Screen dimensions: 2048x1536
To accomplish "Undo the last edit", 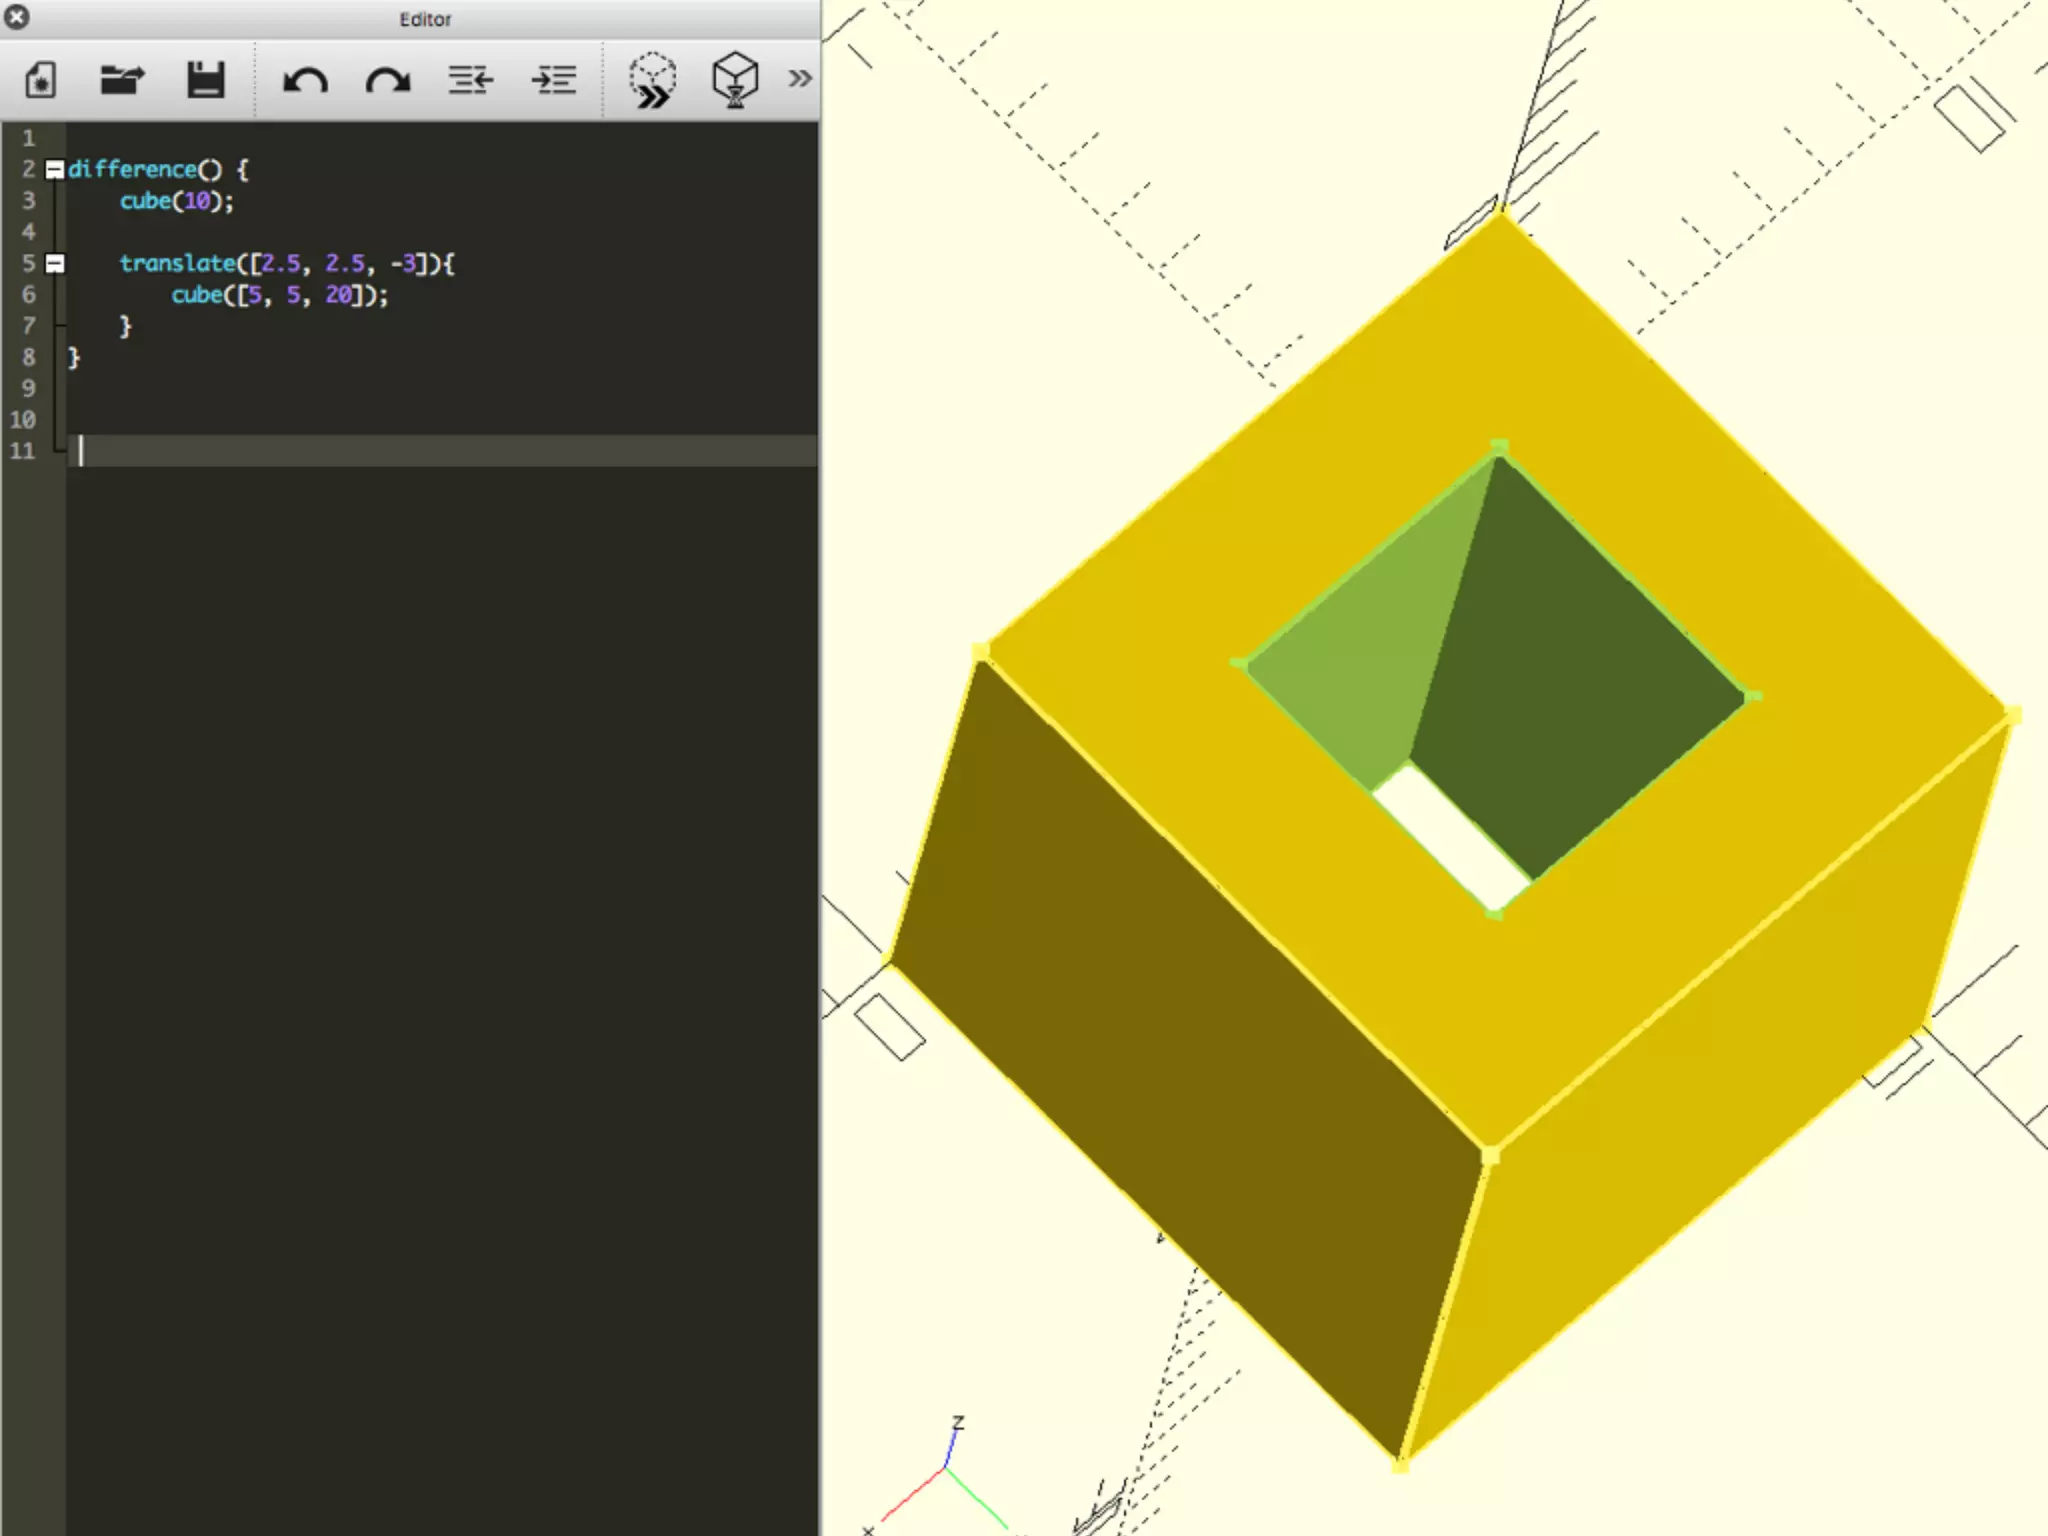I will pos(305,80).
